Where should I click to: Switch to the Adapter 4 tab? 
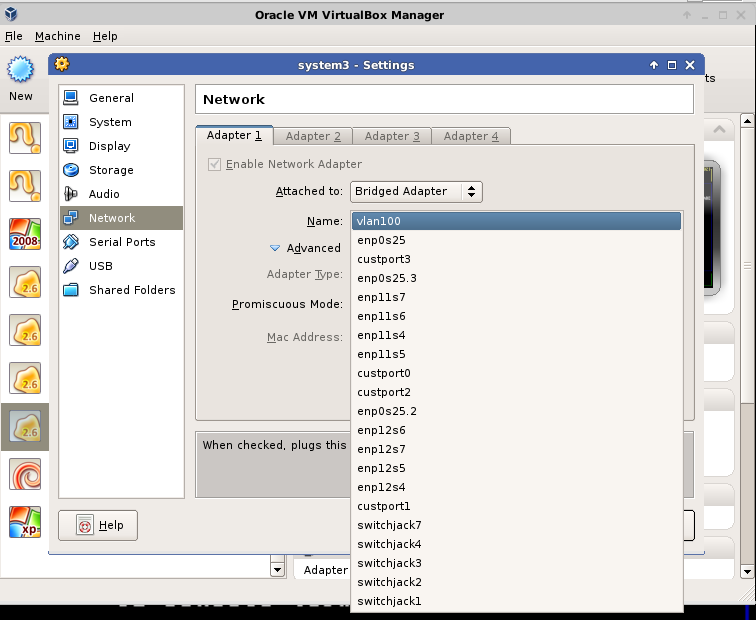pyautogui.click(x=471, y=136)
